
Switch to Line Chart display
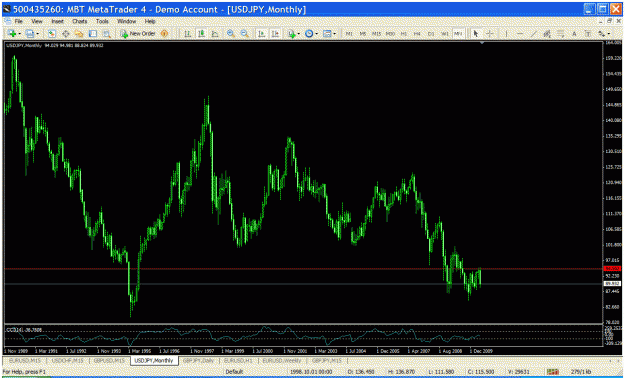[215, 34]
